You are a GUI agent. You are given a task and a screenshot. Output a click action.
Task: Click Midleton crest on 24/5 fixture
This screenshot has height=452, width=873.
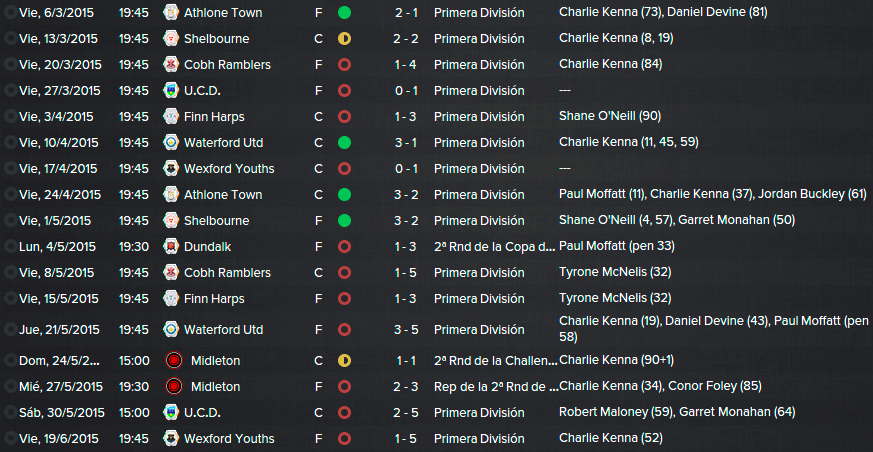tap(174, 360)
